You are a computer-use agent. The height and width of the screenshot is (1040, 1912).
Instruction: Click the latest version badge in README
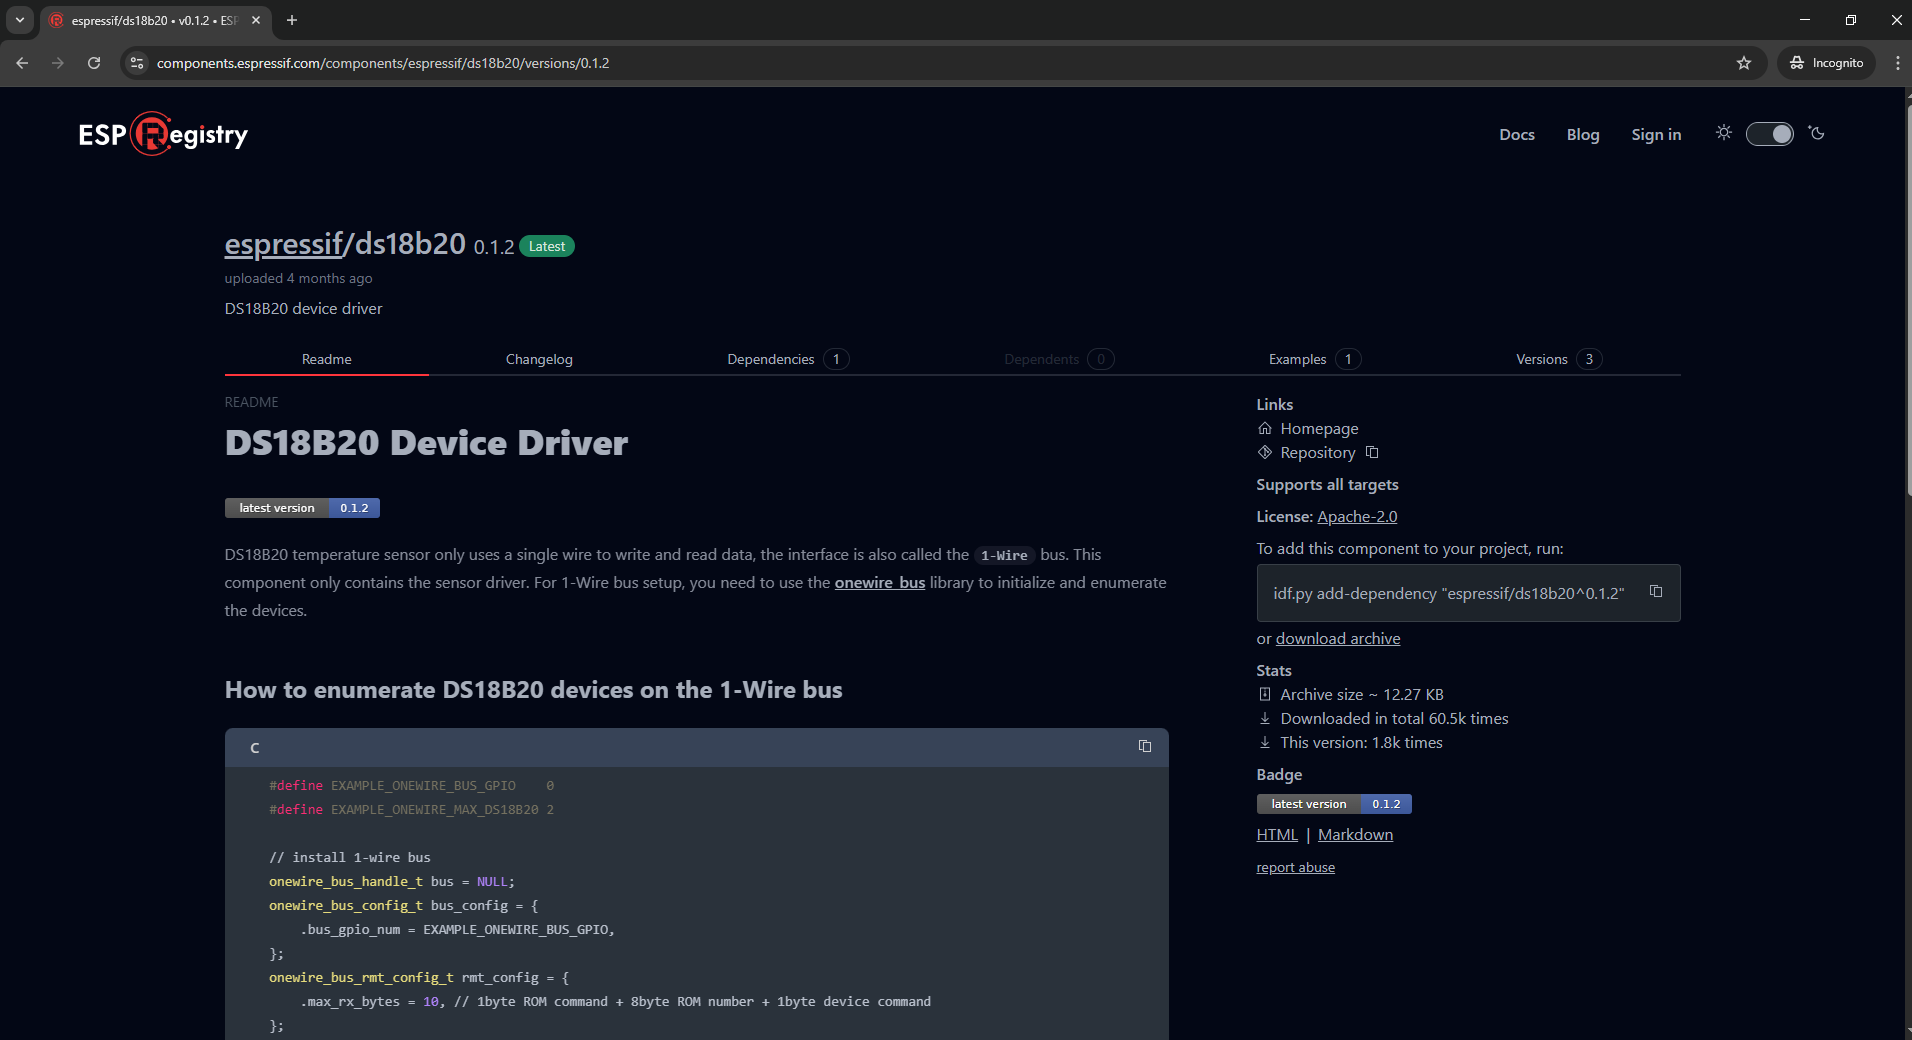302,508
